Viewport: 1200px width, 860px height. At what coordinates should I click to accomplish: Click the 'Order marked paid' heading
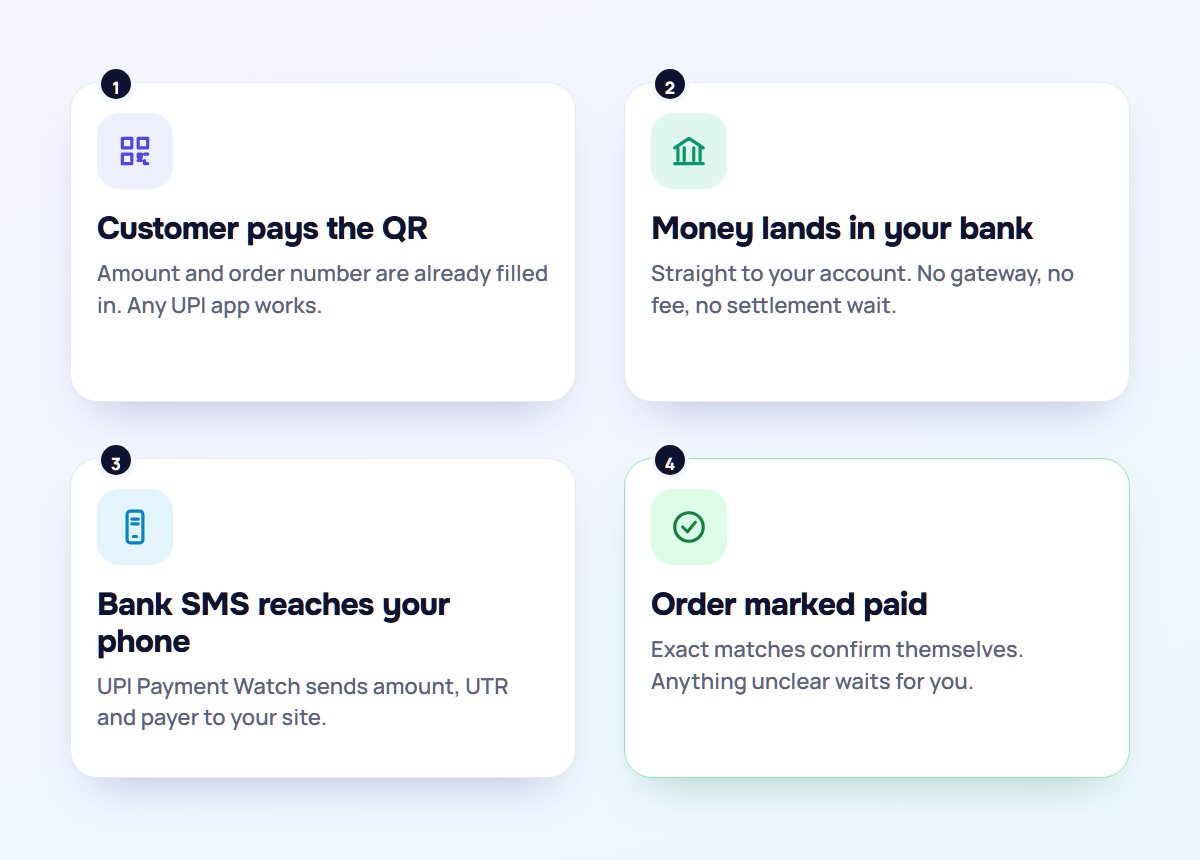(789, 605)
